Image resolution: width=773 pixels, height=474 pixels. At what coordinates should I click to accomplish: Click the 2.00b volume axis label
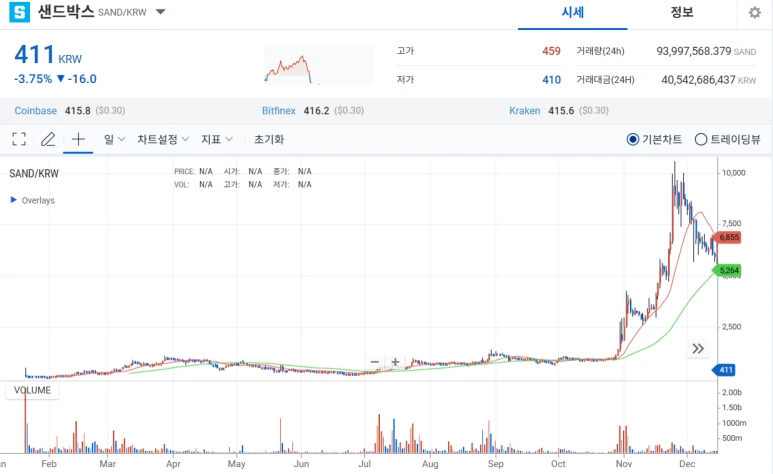pyautogui.click(x=732, y=393)
